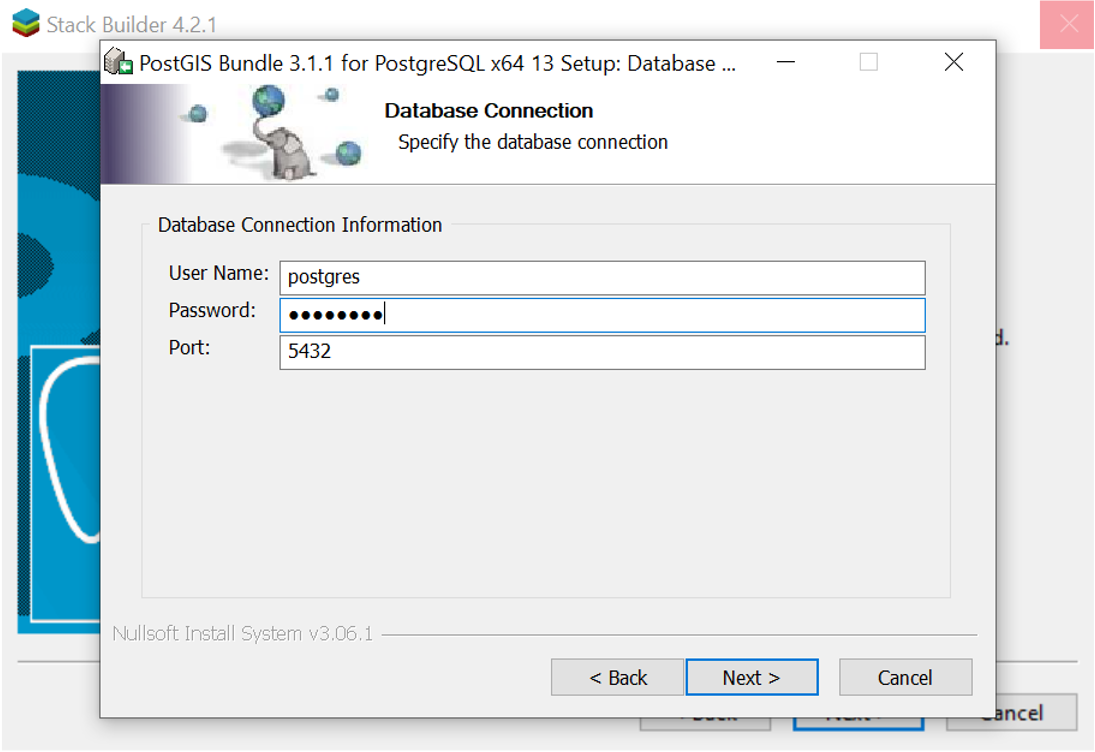
Task: Click the Stack Builder logo icon
Action: (26, 24)
